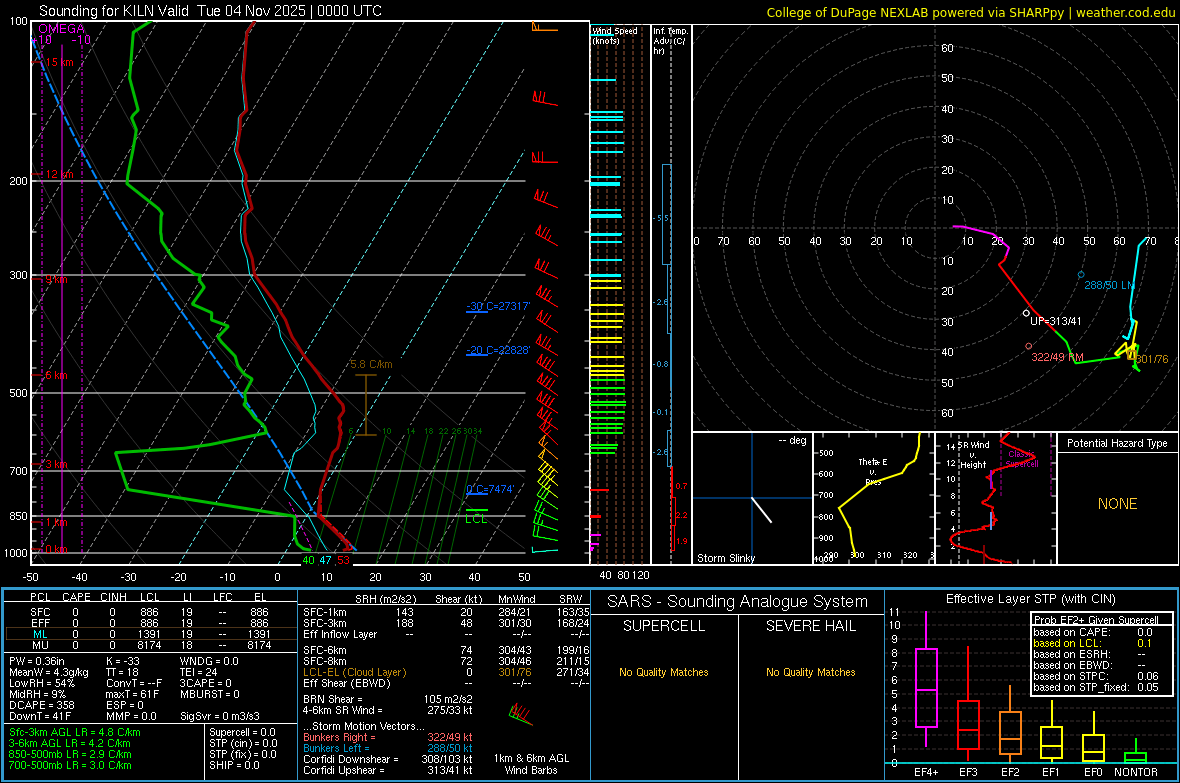
Task: Click the Sfc-3km AGL LR = 4.8 C/km line
Action: point(75,732)
